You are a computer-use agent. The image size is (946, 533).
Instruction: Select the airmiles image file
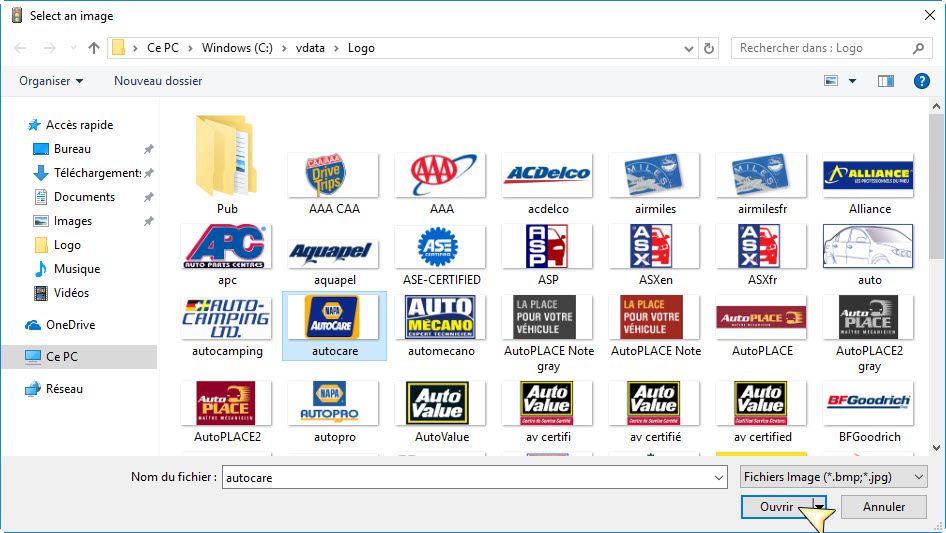(x=655, y=175)
